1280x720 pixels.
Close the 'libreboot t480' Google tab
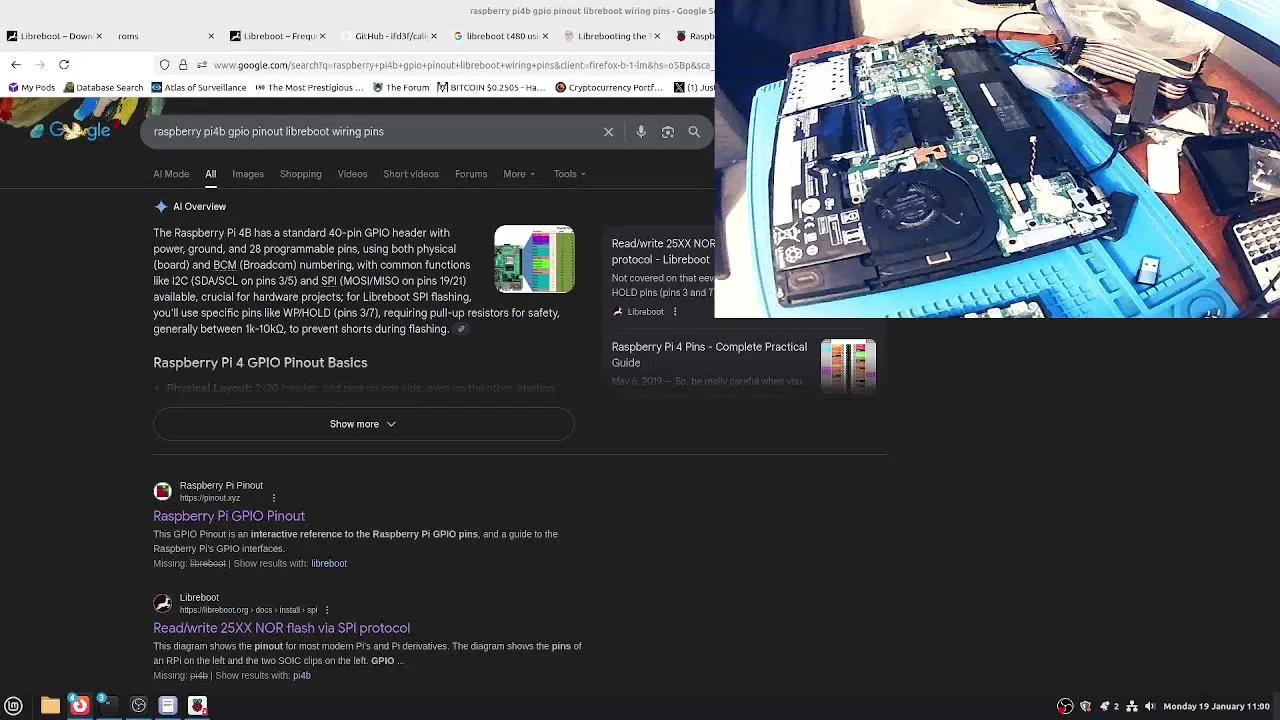546,36
